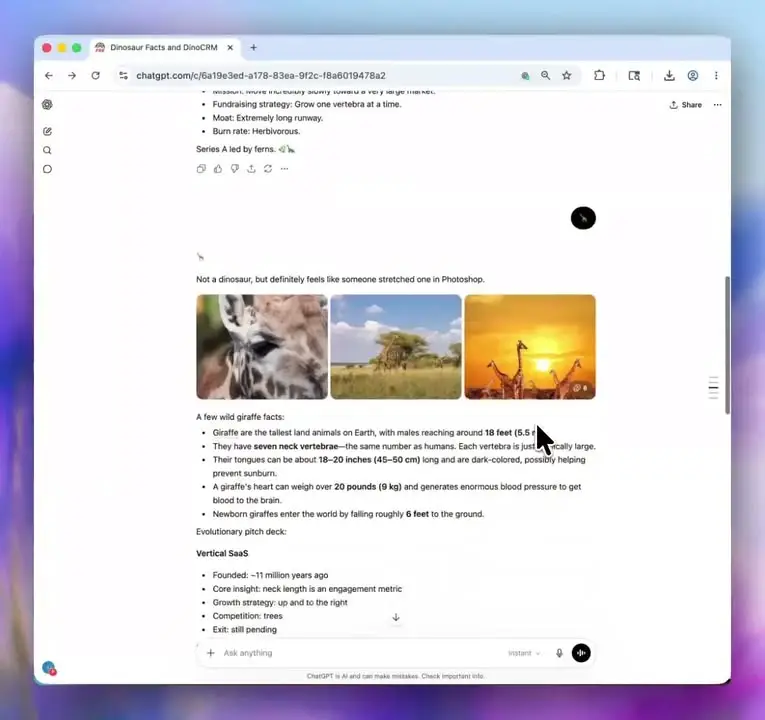This screenshot has width=765, height=720.
Task: Click 'Moat: Extremely long runway.' line
Action: pyautogui.click(x=268, y=118)
